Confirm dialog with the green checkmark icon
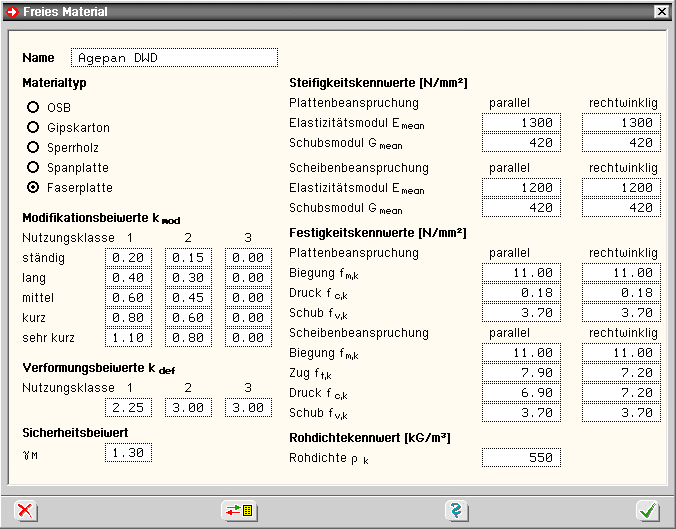The width and height of the screenshot is (676, 529). (648, 511)
